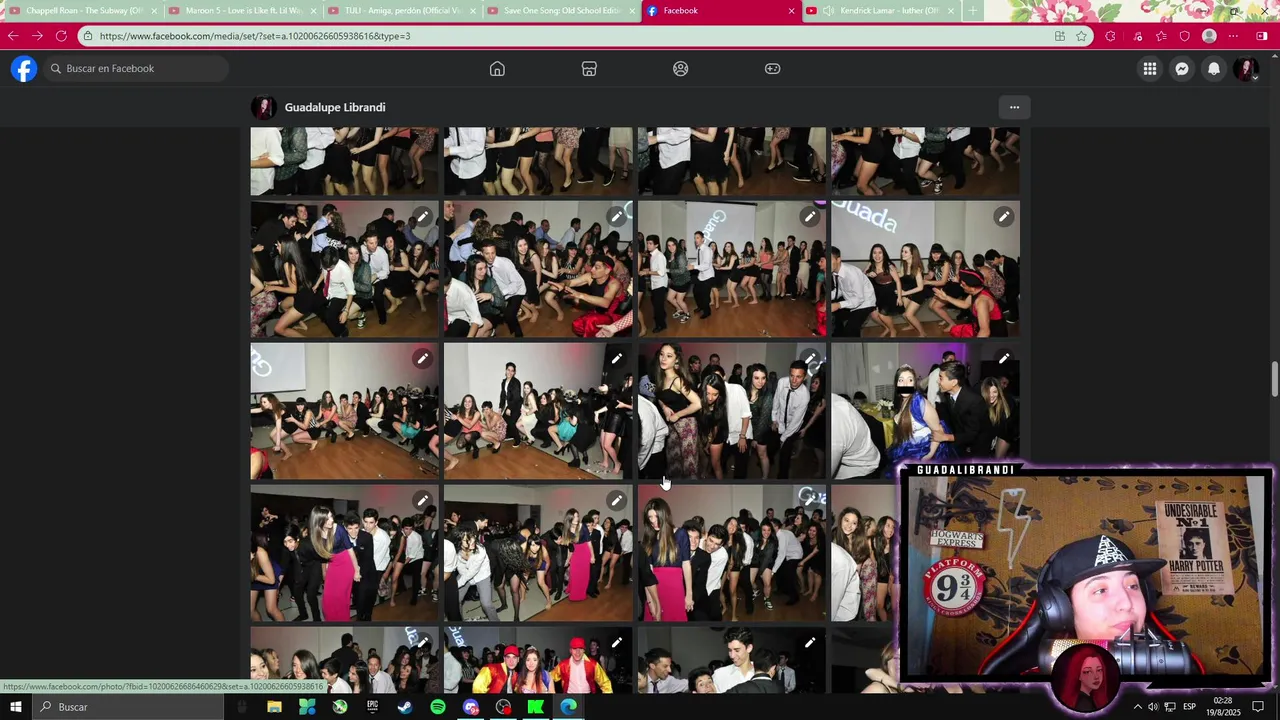Show hidden system tray icons
1280x720 pixels.
click(x=1137, y=707)
